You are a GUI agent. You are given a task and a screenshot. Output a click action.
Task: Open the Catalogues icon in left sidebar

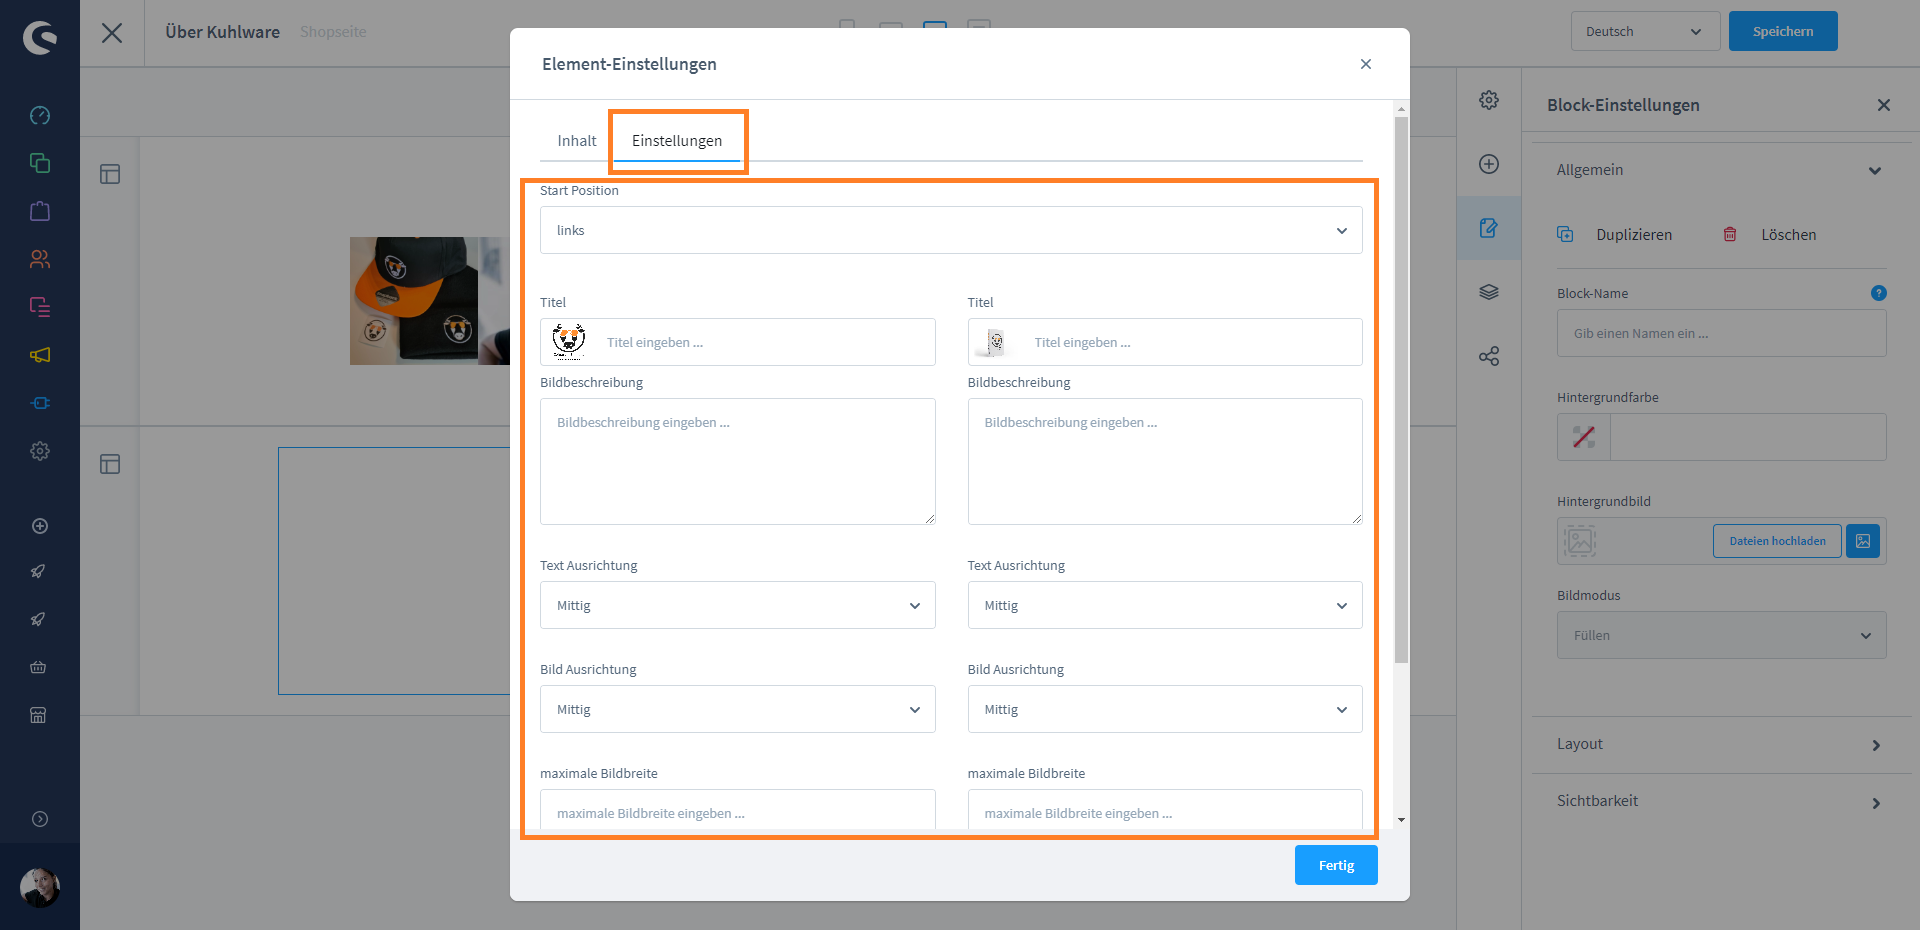coord(40,163)
